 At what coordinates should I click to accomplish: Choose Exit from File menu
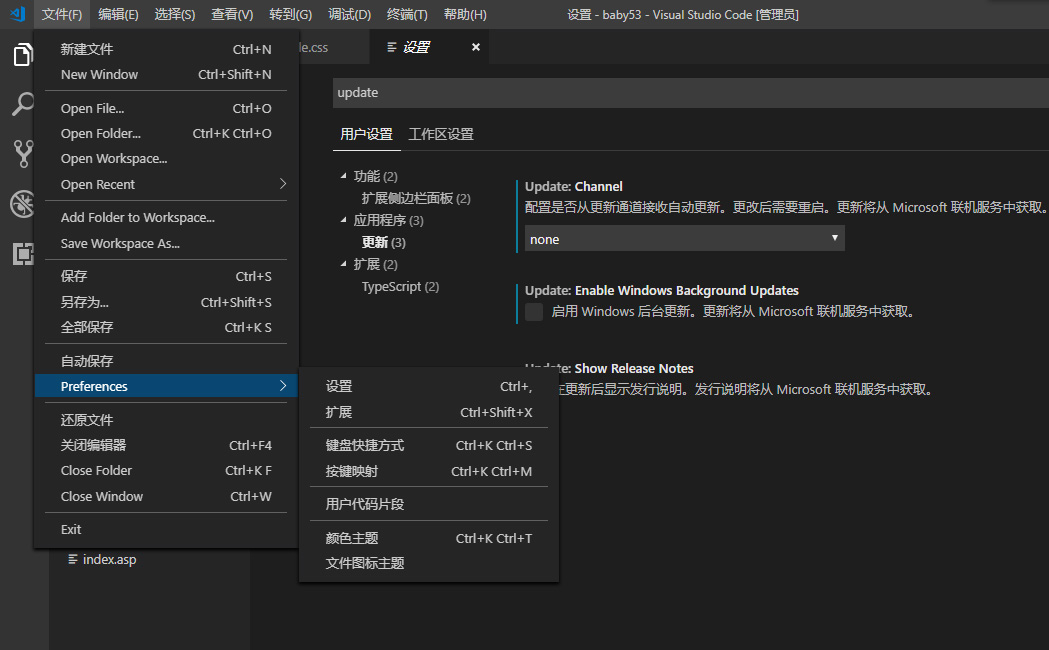click(166, 529)
